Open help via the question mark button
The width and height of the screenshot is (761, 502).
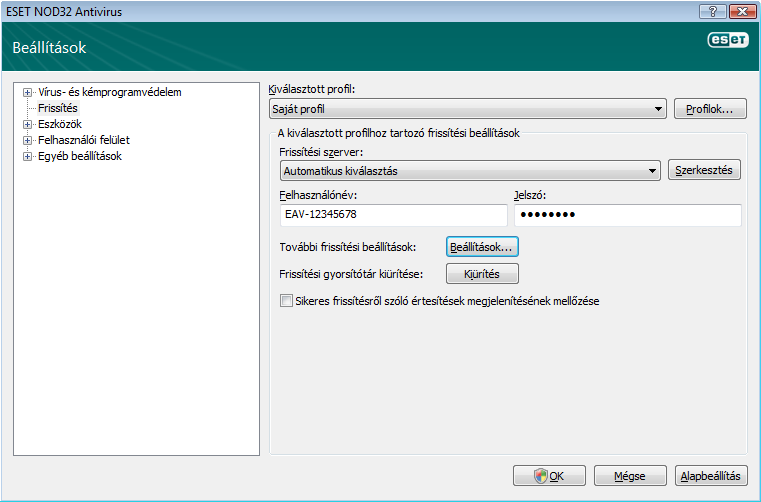713,11
